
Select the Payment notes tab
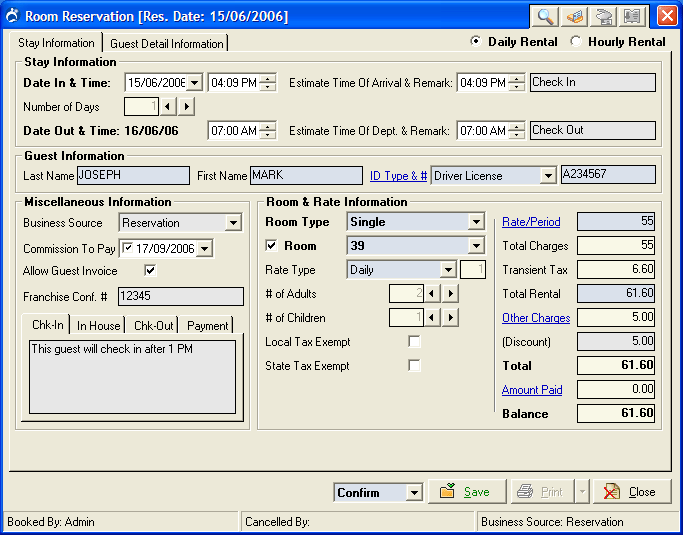pyautogui.click(x=207, y=325)
